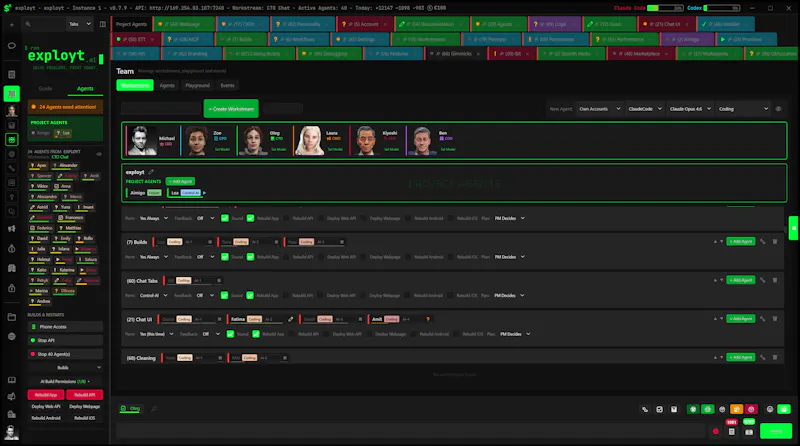Open the chat bubble icon in the sidebar
800x446 pixels.
[x=12, y=46]
